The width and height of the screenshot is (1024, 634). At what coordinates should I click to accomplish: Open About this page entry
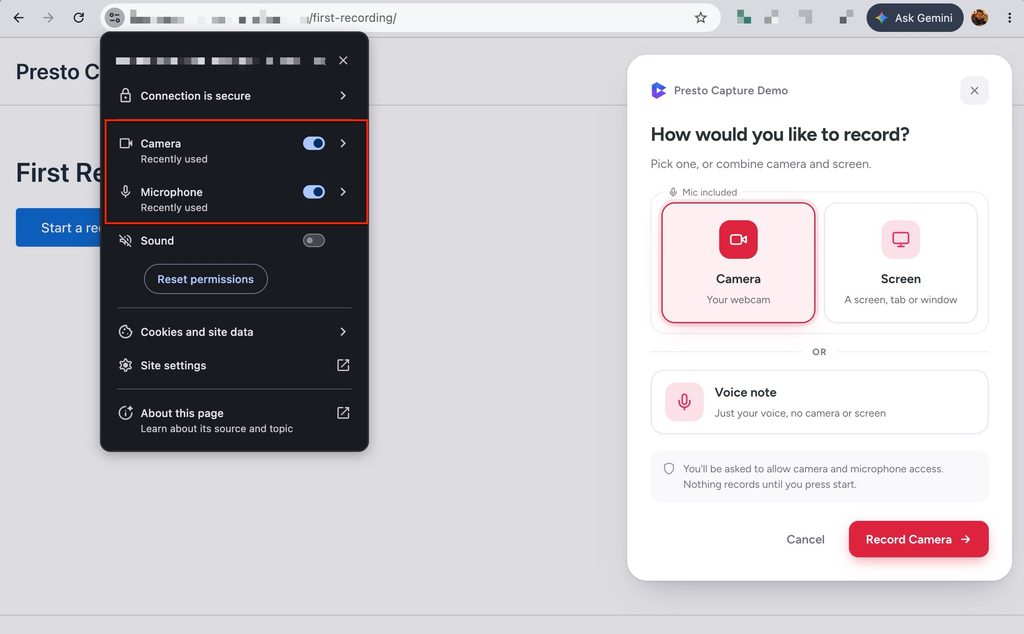[234, 420]
